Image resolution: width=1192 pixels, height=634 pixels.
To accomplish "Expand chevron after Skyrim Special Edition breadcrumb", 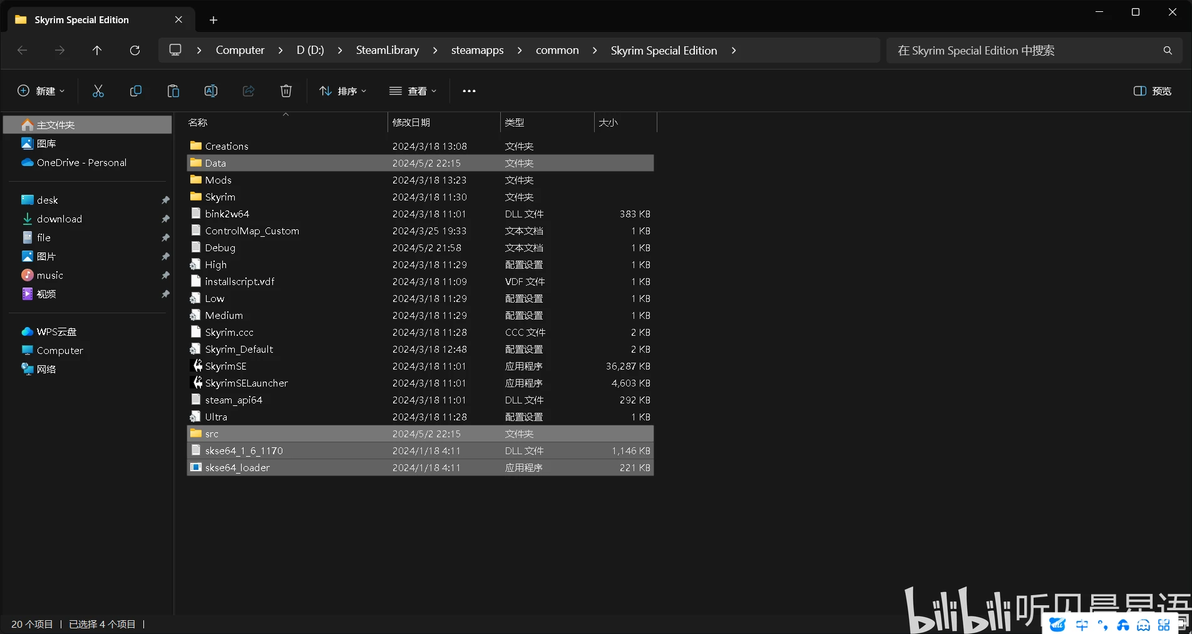I will (734, 51).
